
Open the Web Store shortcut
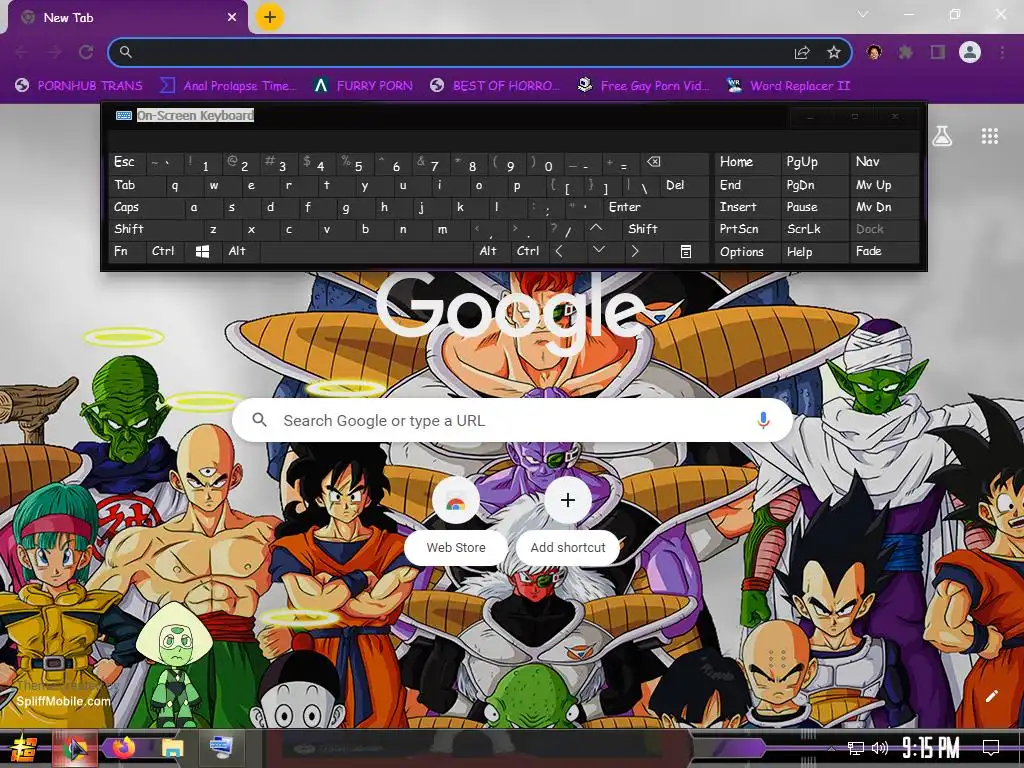[x=456, y=521]
